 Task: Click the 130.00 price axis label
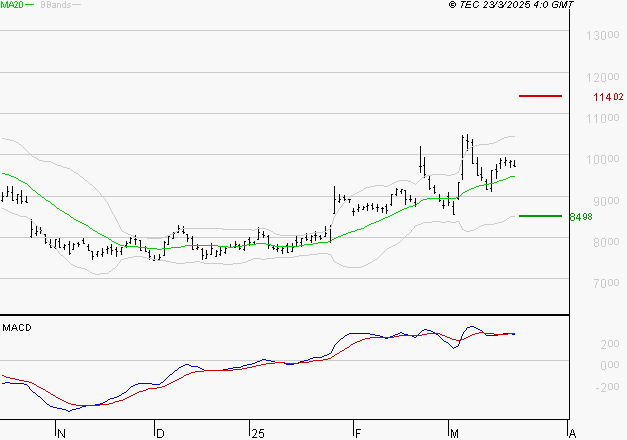click(603, 36)
